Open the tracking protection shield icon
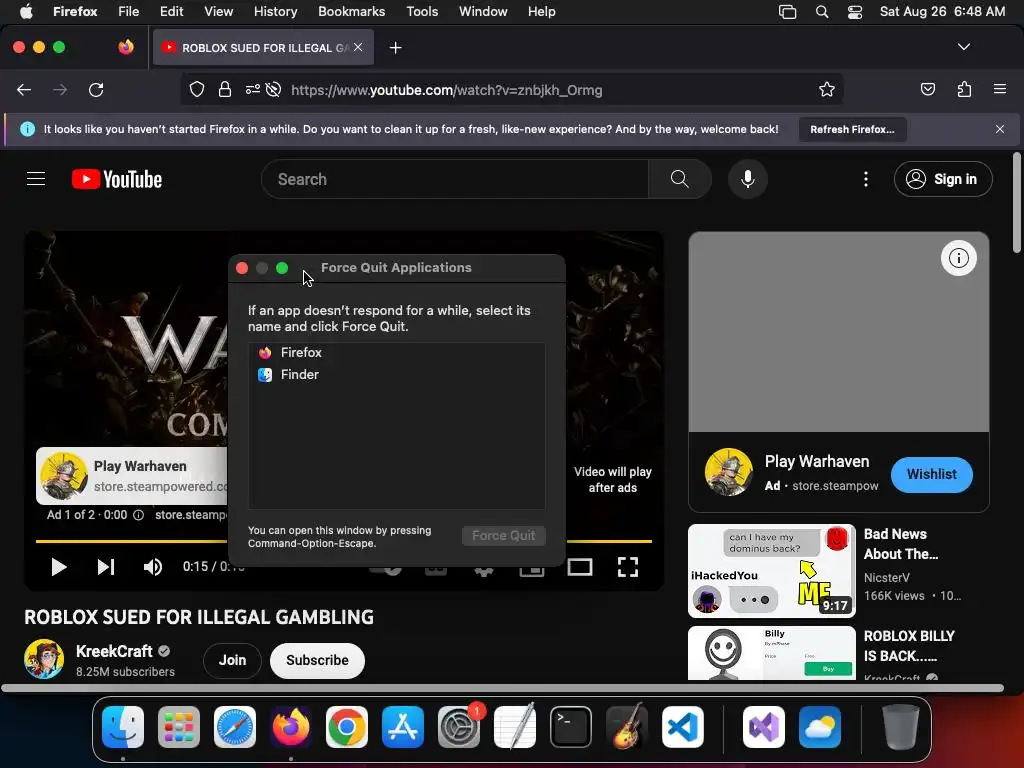The image size is (1024, 768). pyautogui.click(x=197, y=90)
